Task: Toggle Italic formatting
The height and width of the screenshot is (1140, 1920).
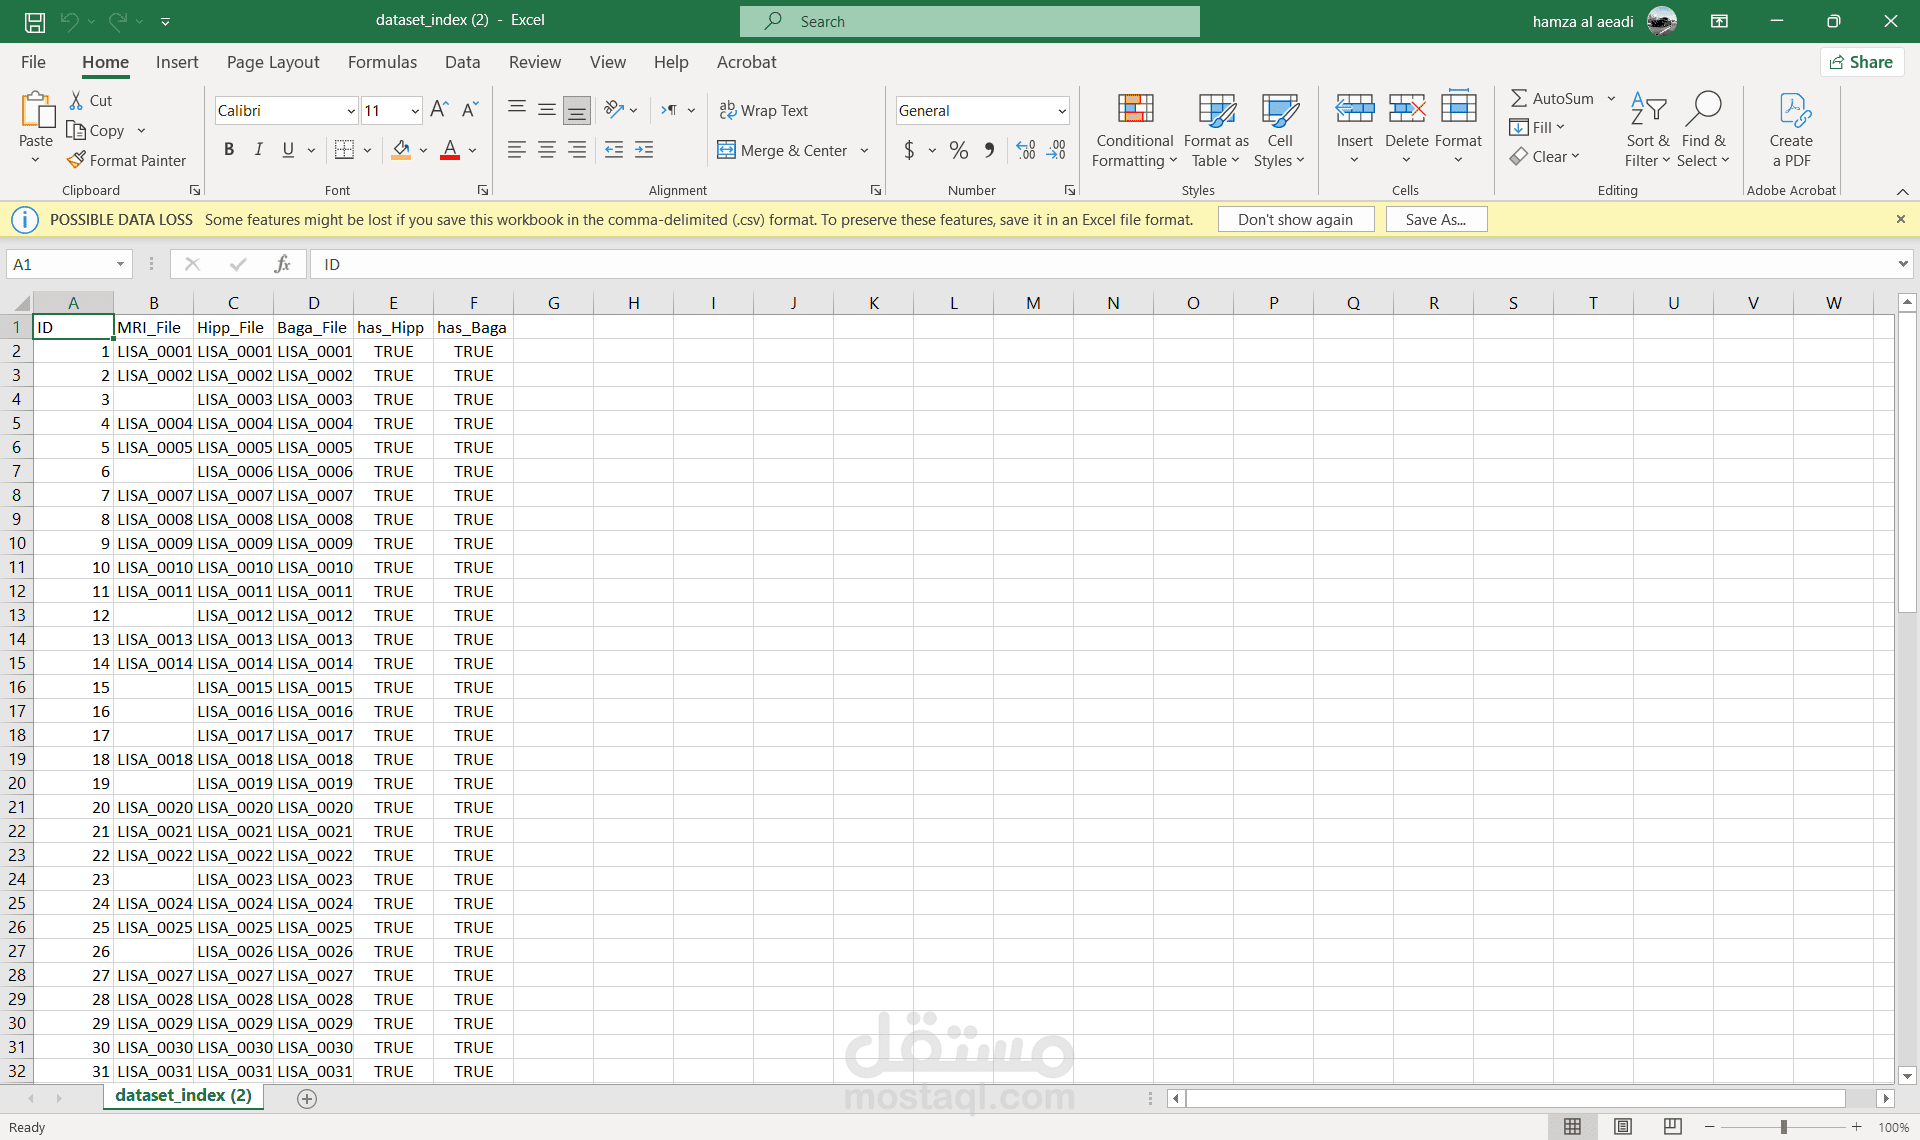Action: [259, 150]
